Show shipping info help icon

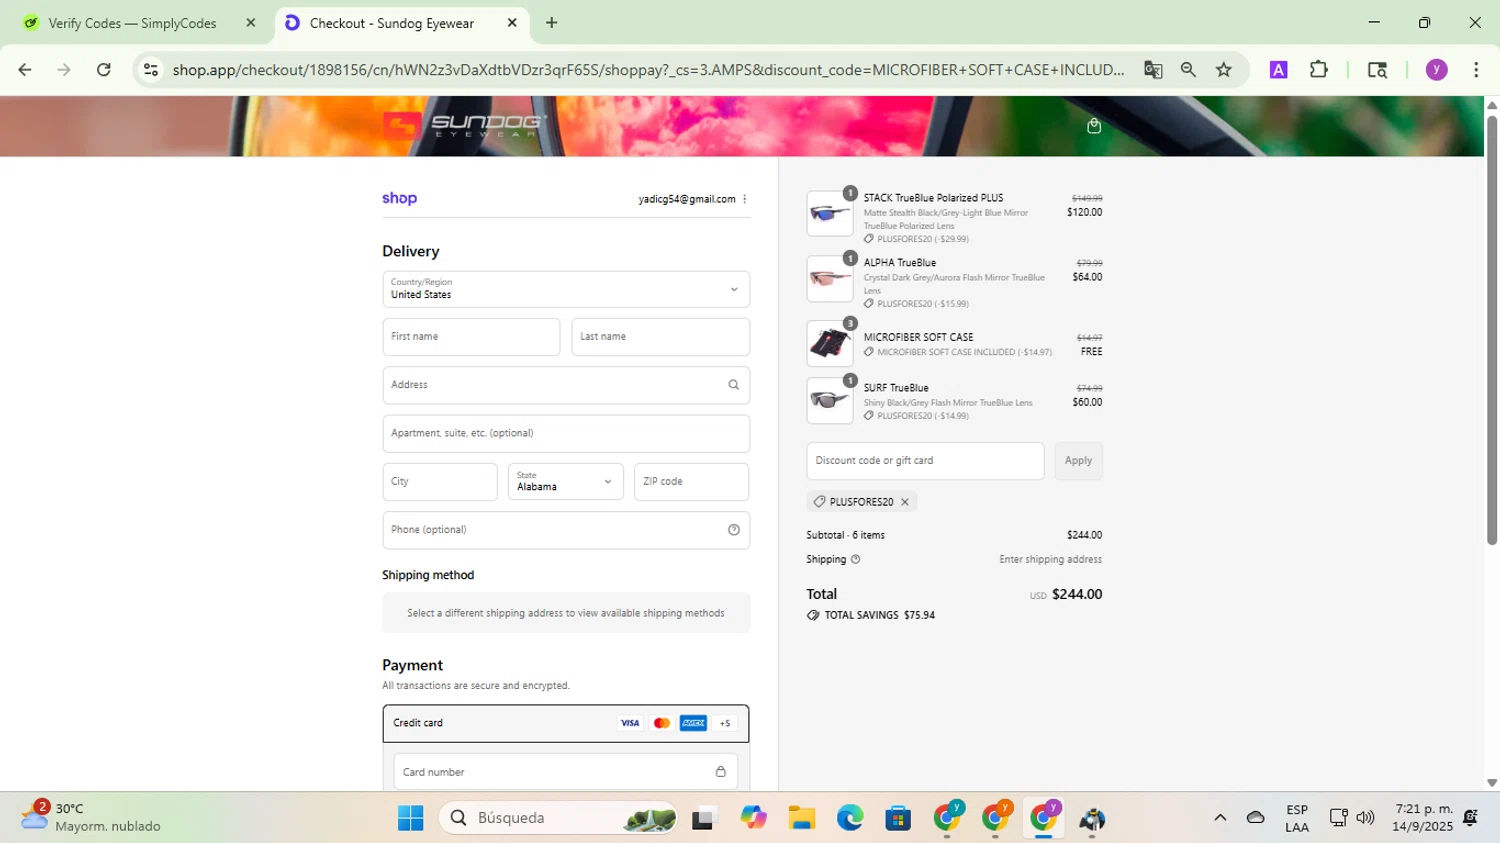click(855, 560)
